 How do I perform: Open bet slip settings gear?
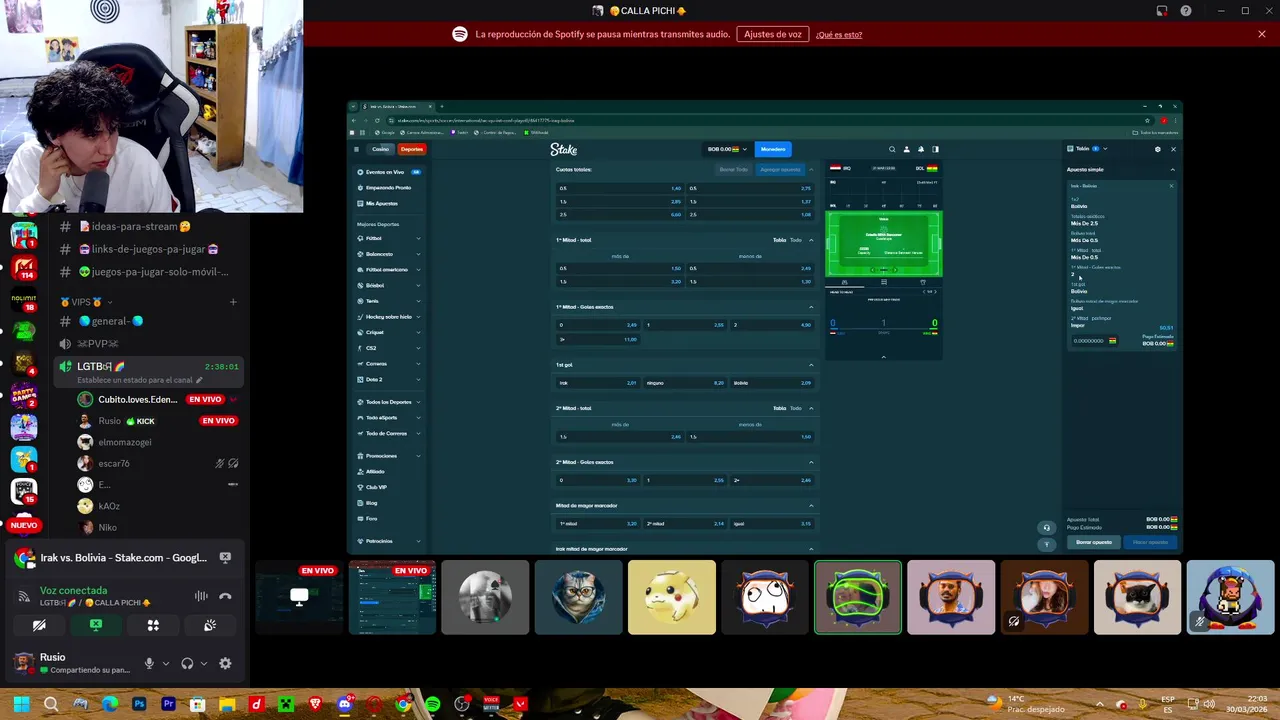[1158, 149]
